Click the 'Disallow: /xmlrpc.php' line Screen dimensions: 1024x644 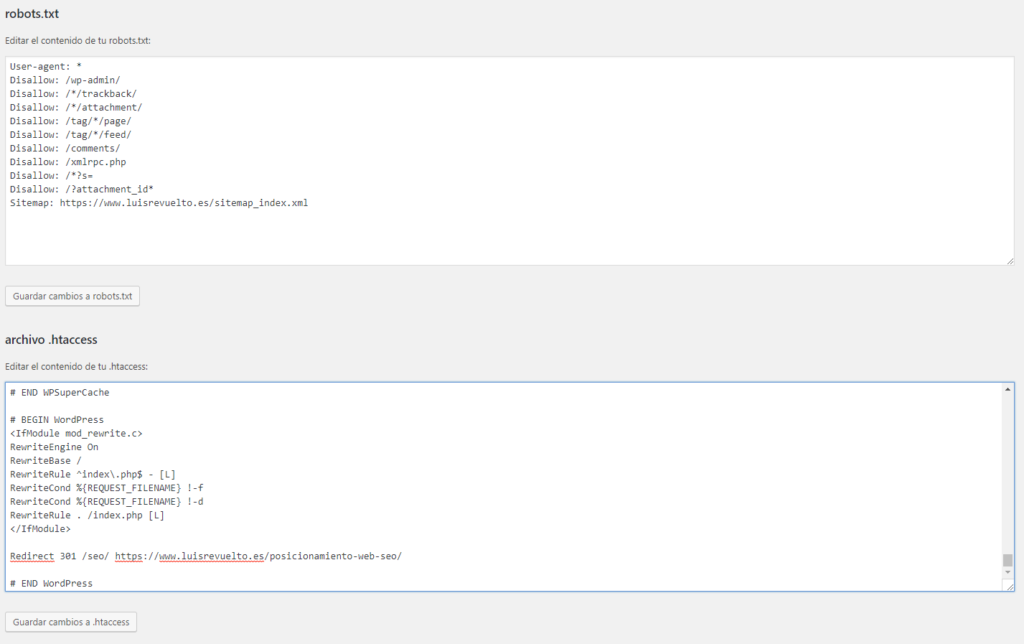(x=68, y=162)
